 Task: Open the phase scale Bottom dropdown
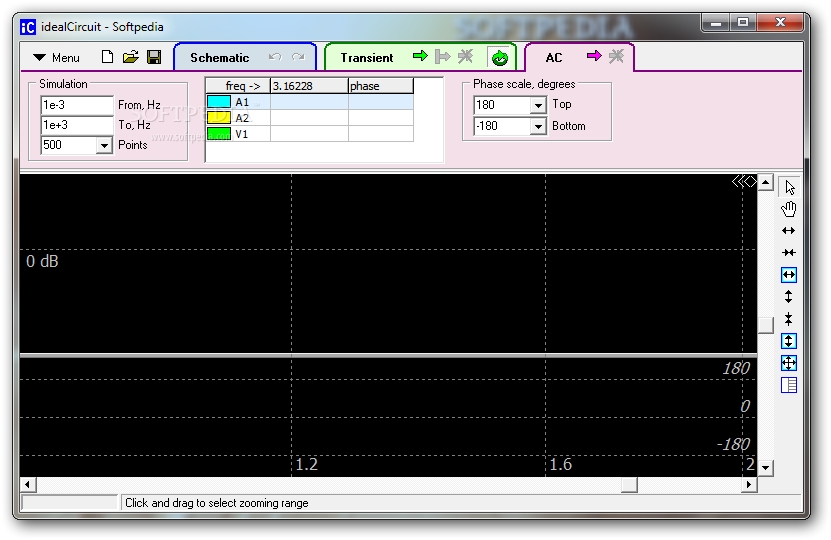(x=538, y=126)
